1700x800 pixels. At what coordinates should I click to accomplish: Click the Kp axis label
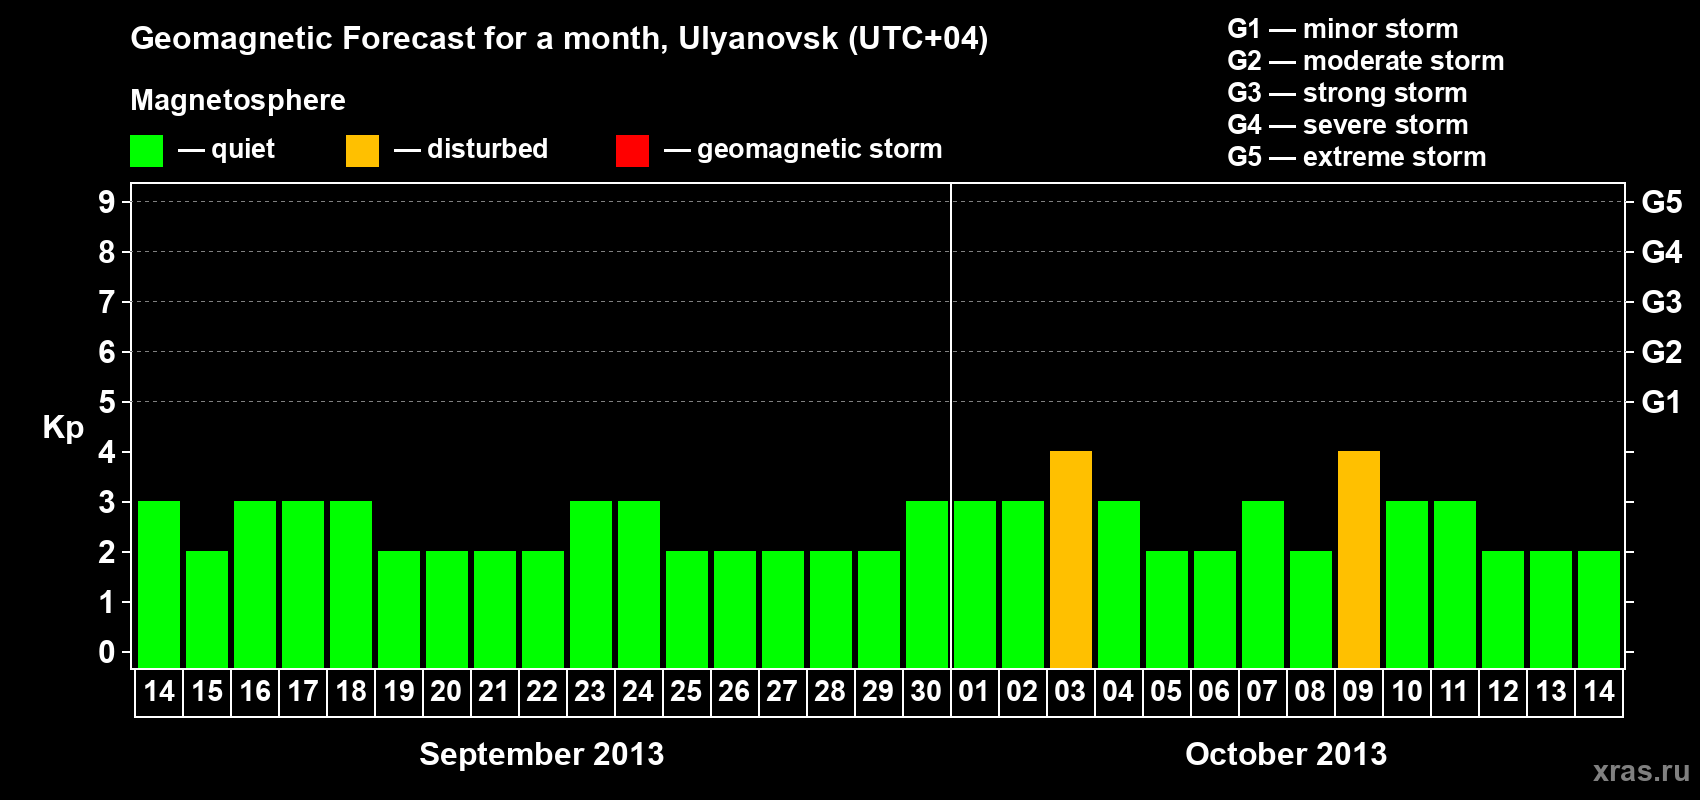[x=63, y=428]
